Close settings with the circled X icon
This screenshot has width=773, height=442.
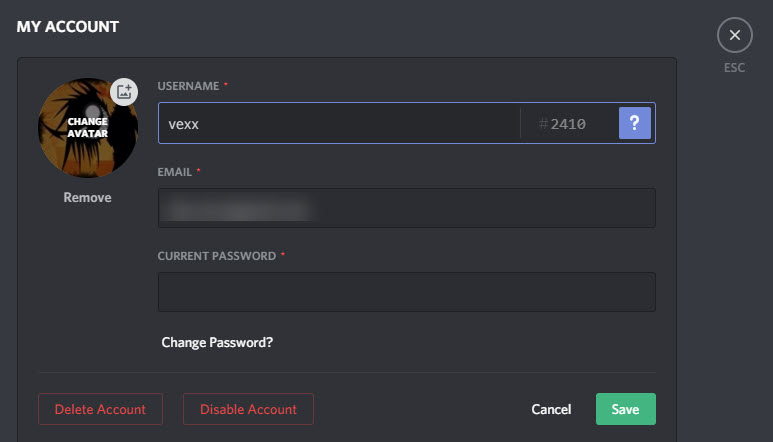pos(735,35)
